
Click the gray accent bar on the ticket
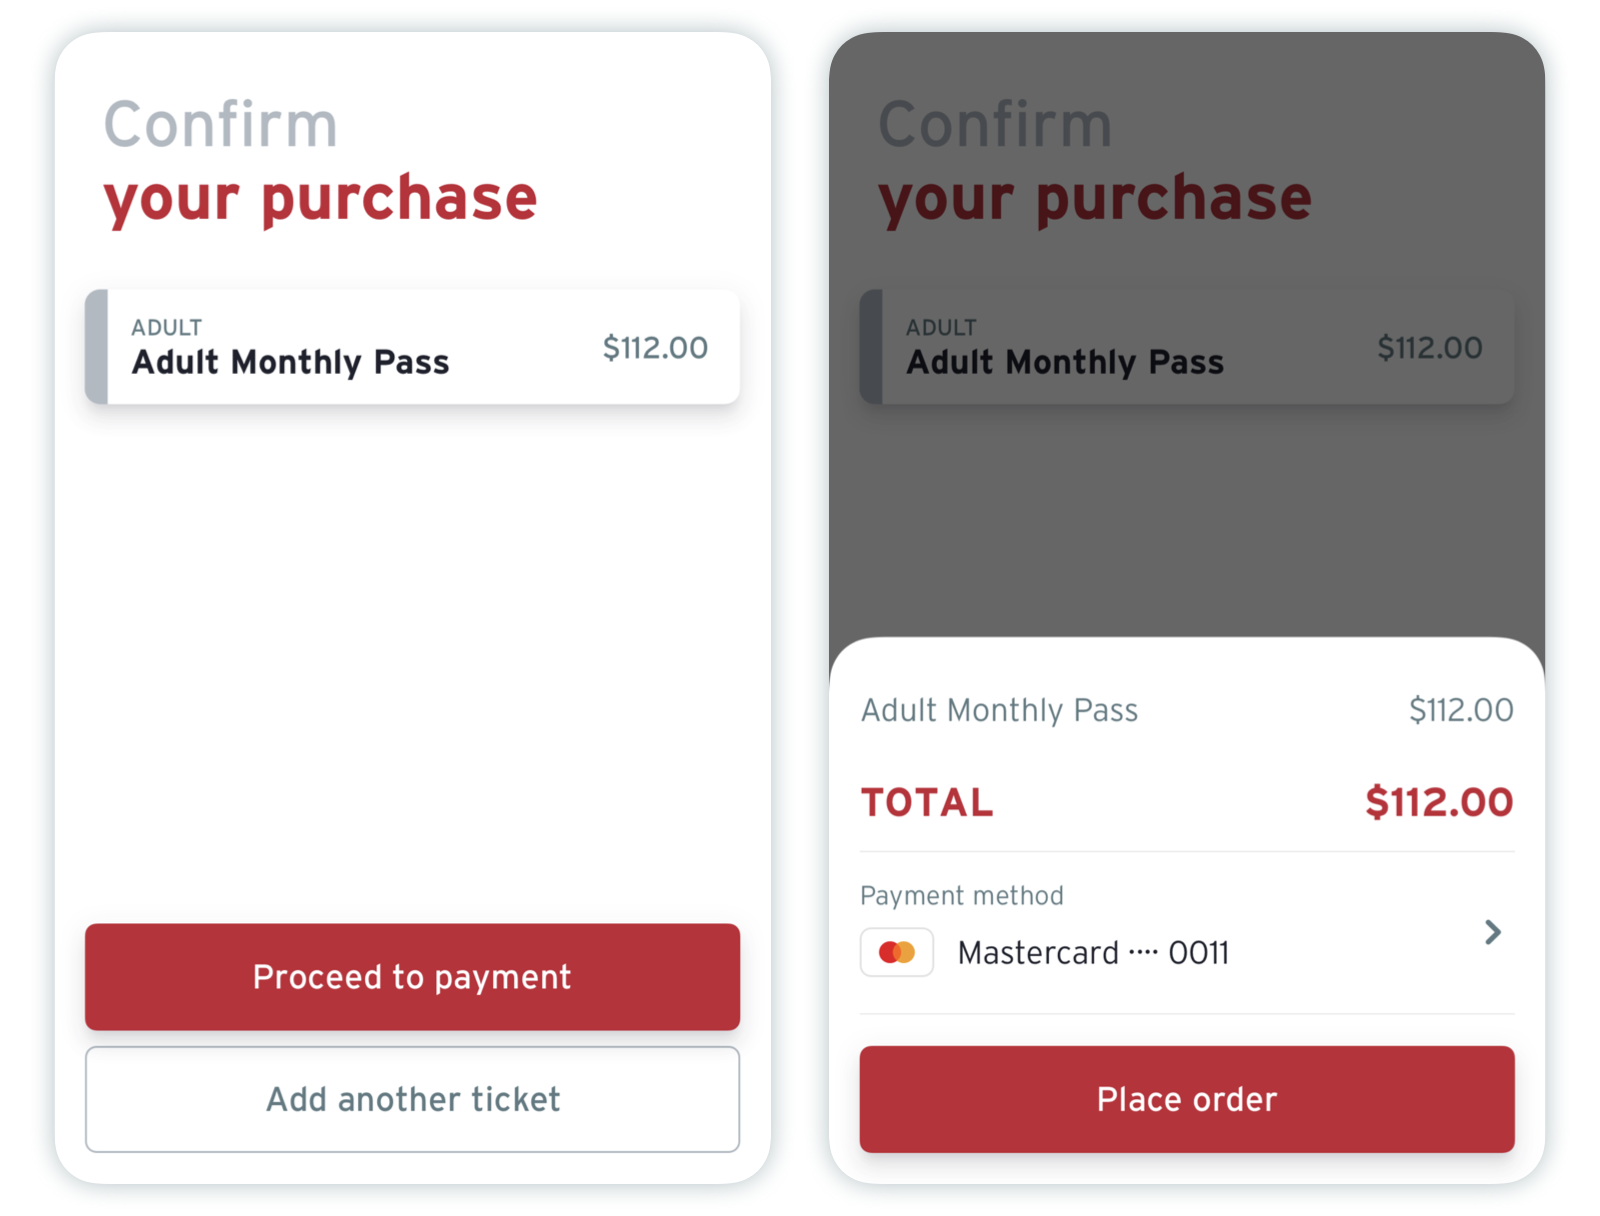(x=97, y=347)
